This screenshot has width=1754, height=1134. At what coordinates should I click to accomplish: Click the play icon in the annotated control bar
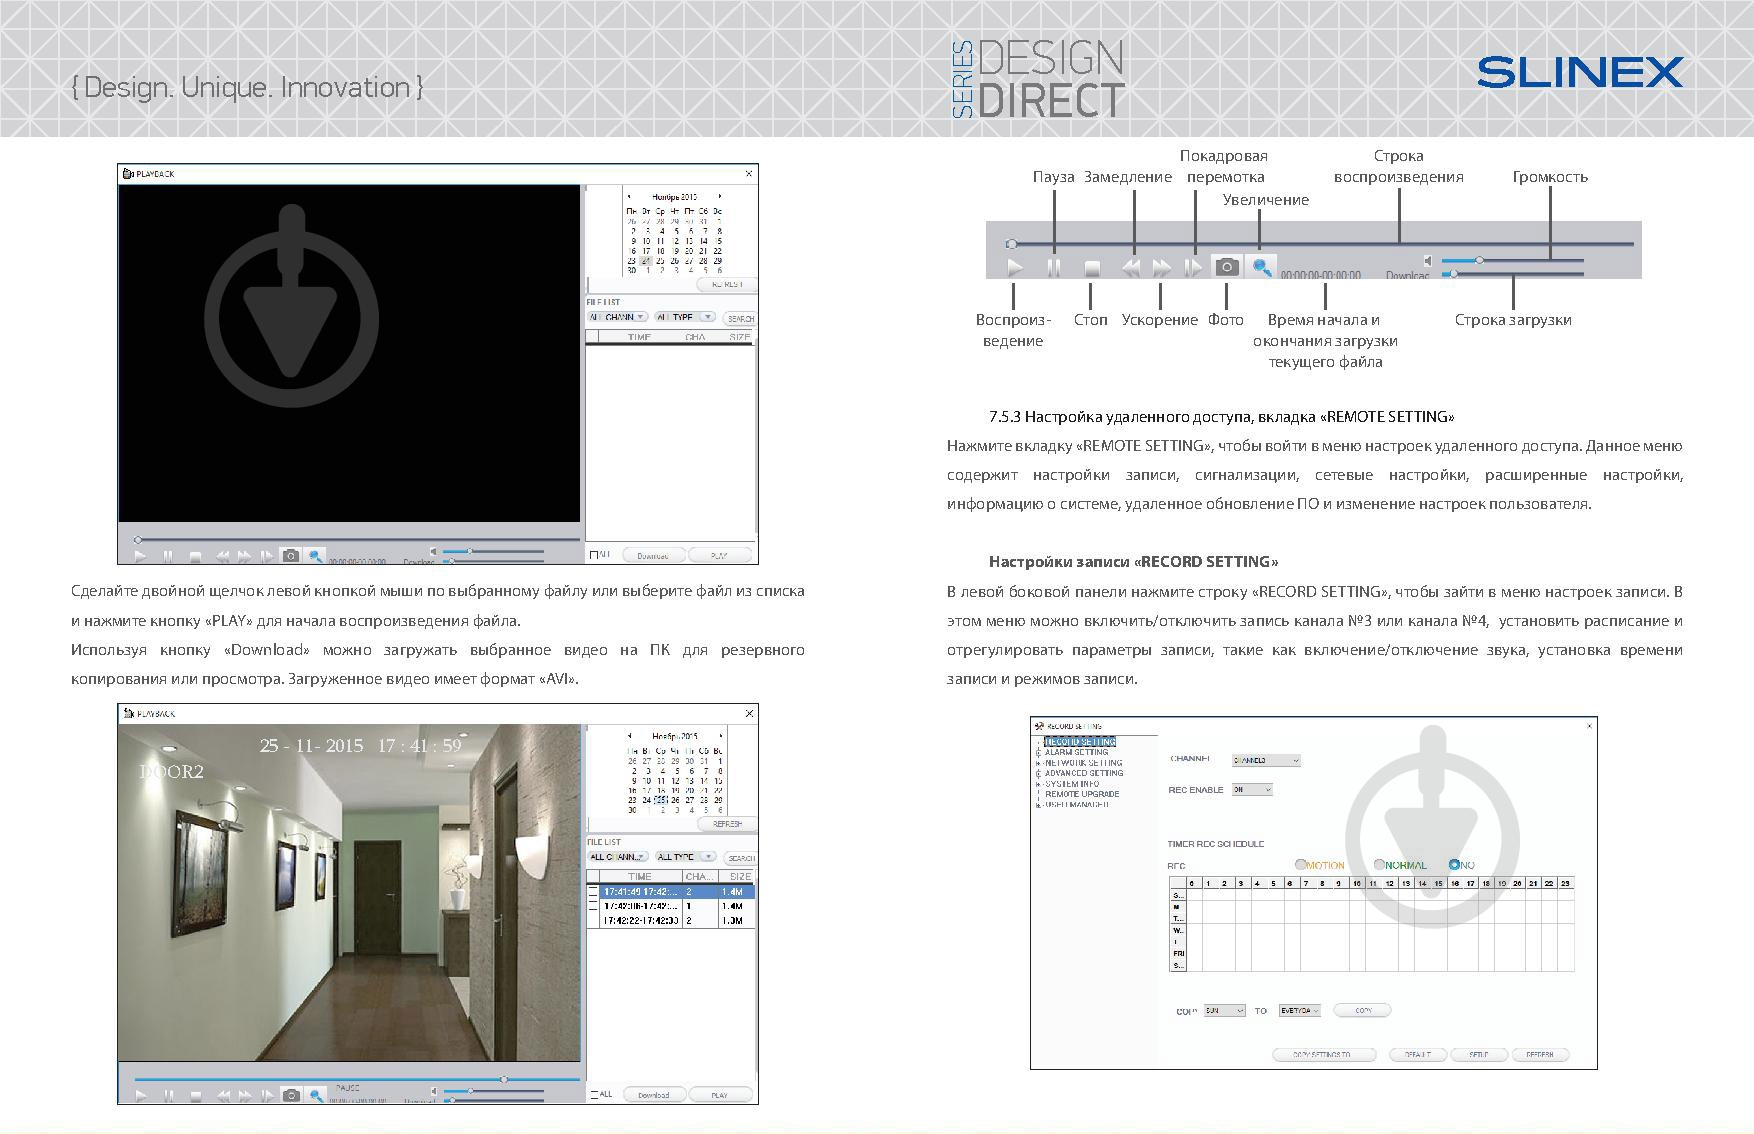(x=1015, y=268)
